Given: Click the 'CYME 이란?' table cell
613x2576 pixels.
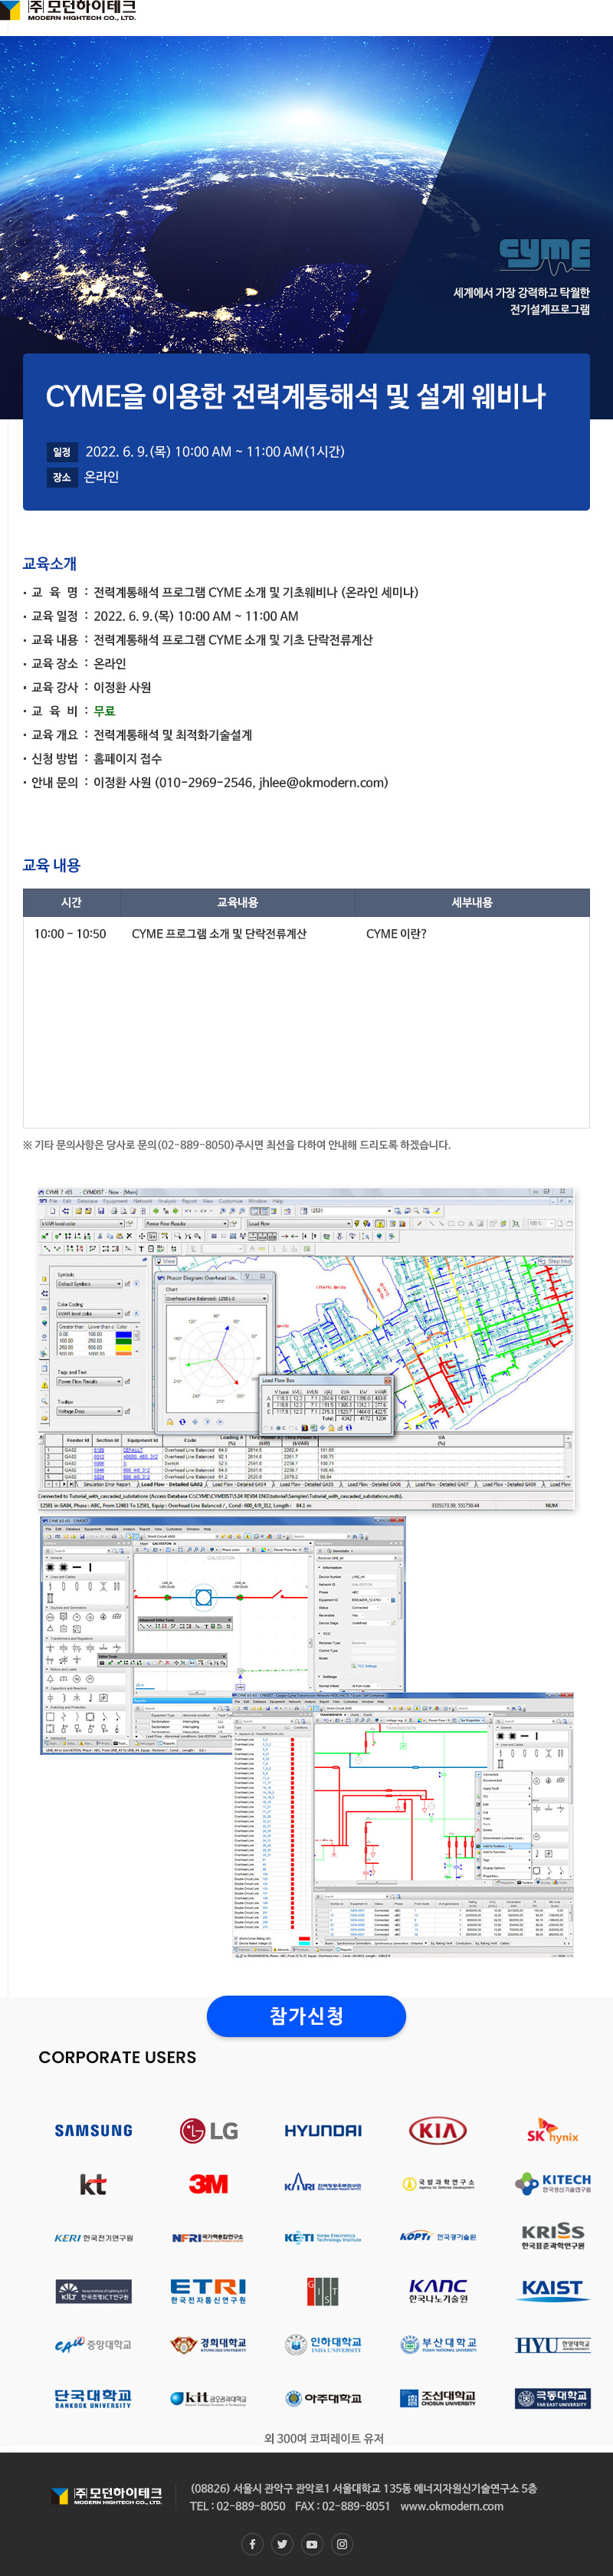Looking at the screenshot, I should point(396,934).
